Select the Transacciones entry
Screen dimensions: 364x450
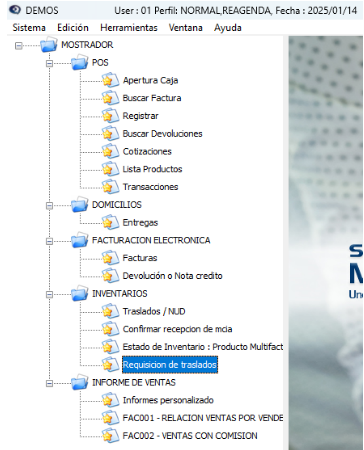click(150, 187)
